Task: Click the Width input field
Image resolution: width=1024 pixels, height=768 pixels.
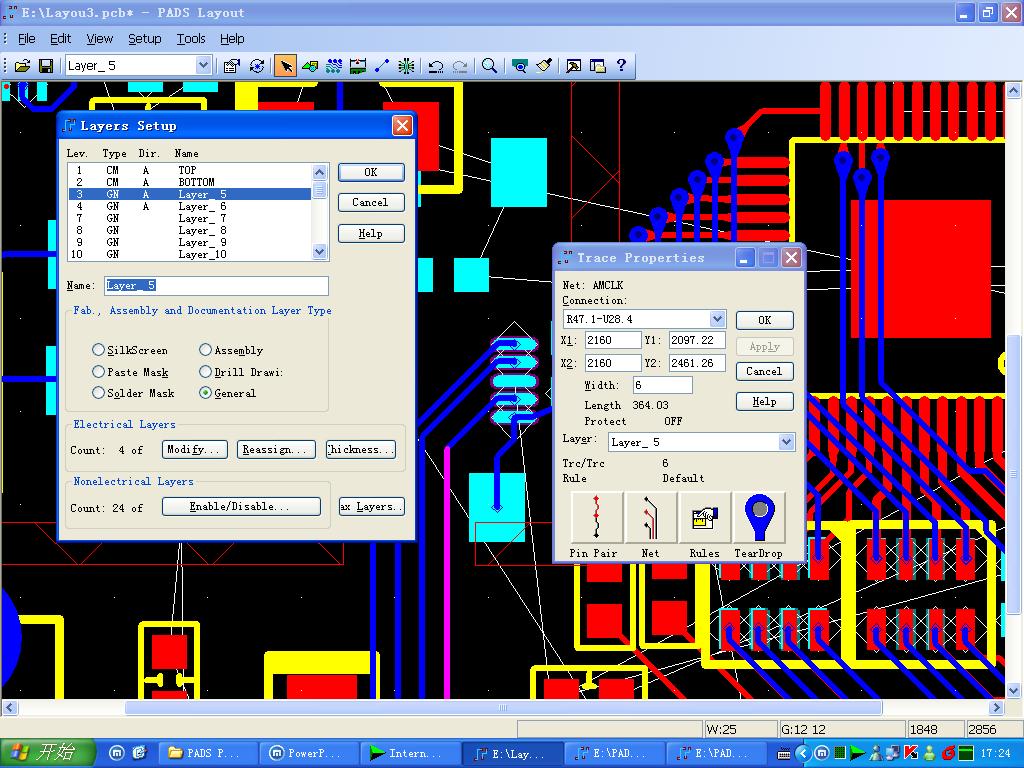Action: 662,385
